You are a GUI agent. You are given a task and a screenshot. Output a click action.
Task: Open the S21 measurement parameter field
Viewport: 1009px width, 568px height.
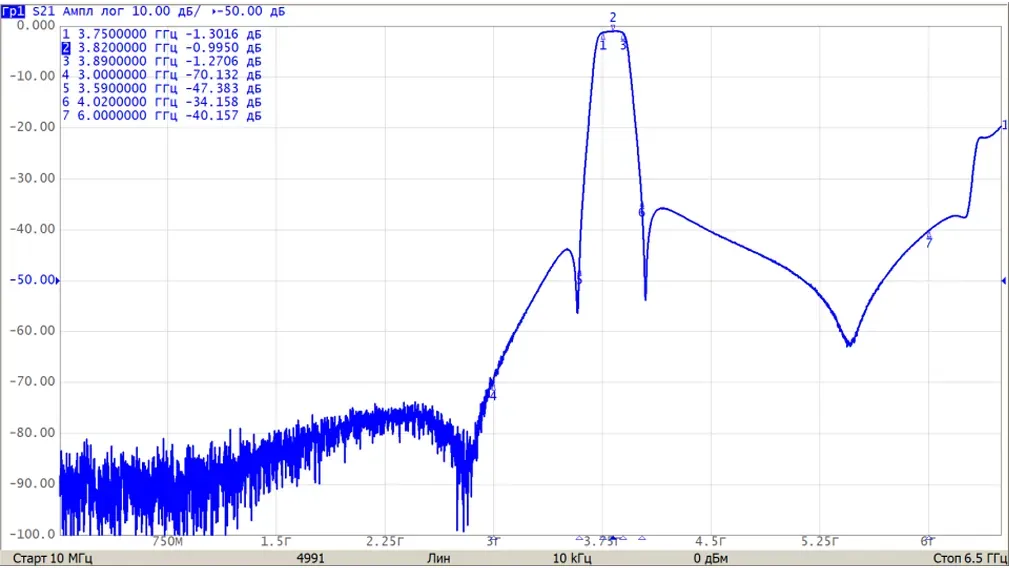point(44,11)
